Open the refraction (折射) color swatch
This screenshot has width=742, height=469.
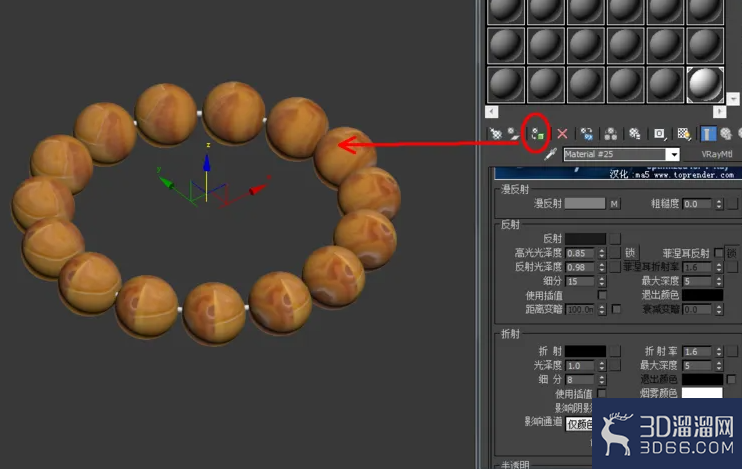tap(585, 351)
